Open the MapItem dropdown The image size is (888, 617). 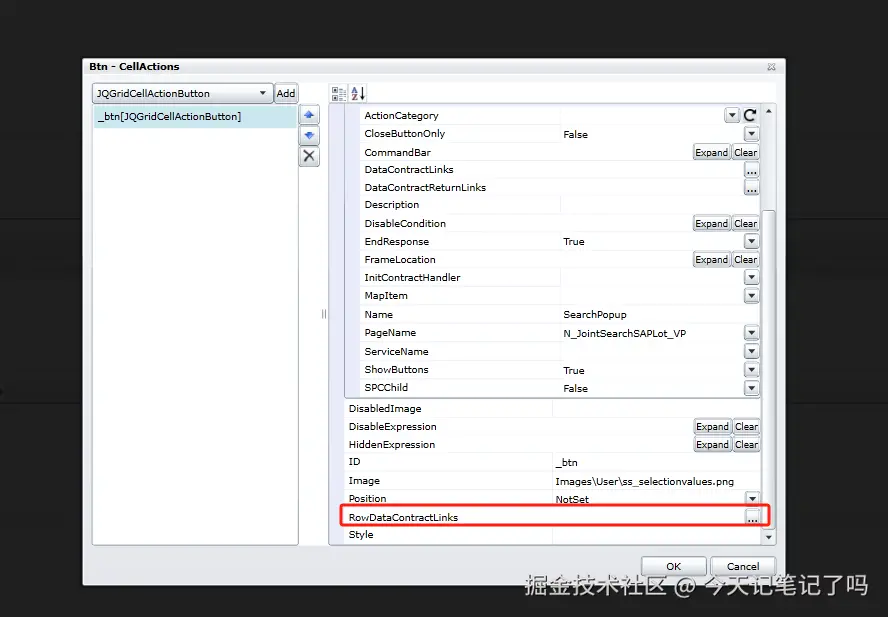coord(752,296)
